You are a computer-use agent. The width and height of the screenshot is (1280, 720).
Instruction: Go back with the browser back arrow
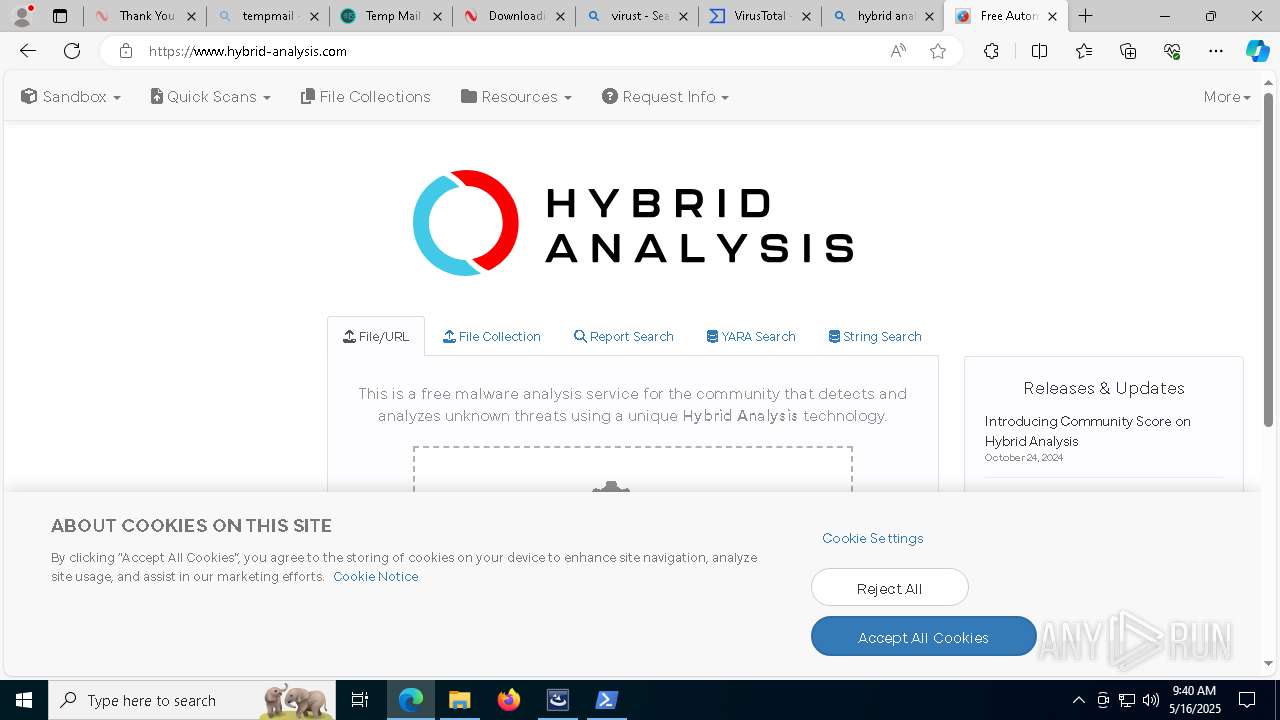[28, 51]
